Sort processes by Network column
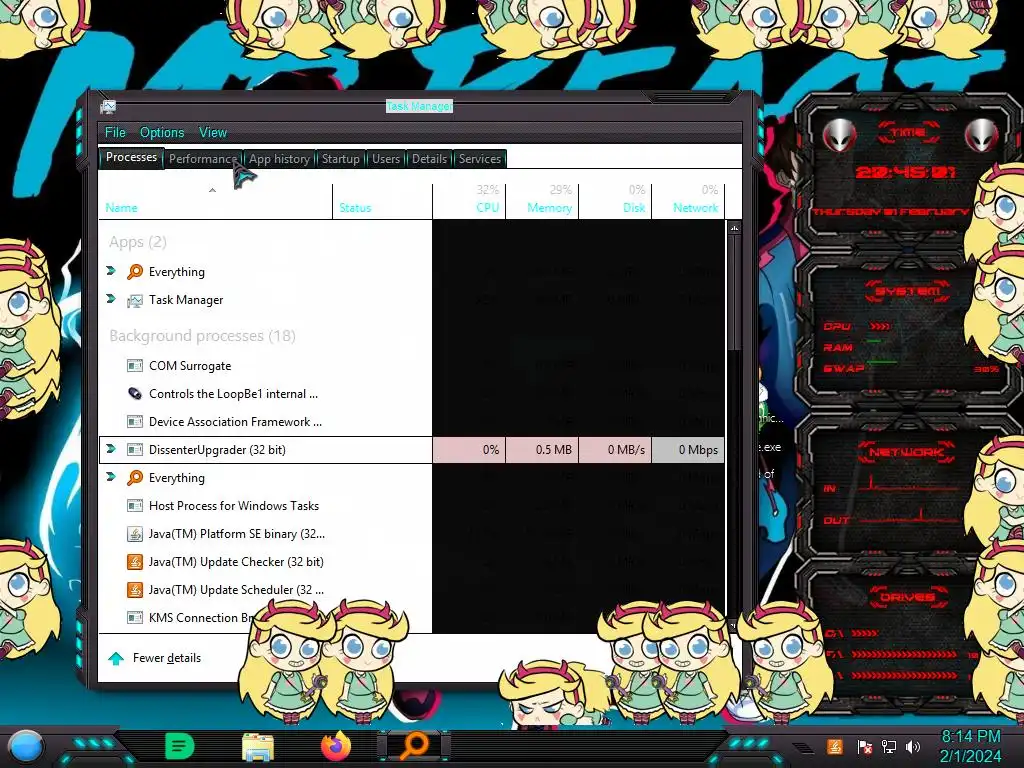Image resolution: width=1024 pixels, height=768 pixels. (x=688, y=202)
